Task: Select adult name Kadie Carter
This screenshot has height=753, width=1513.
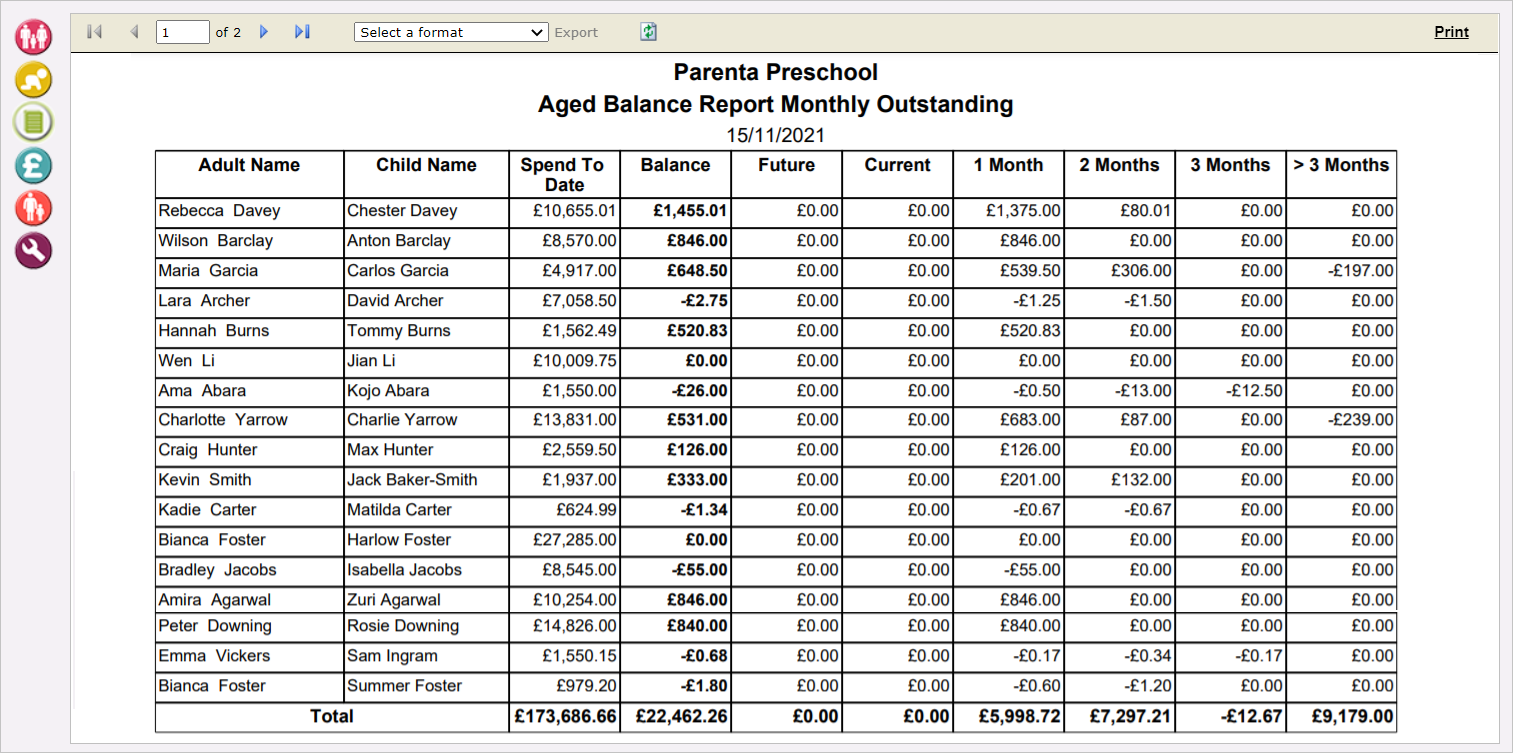Action: (207, 510)
